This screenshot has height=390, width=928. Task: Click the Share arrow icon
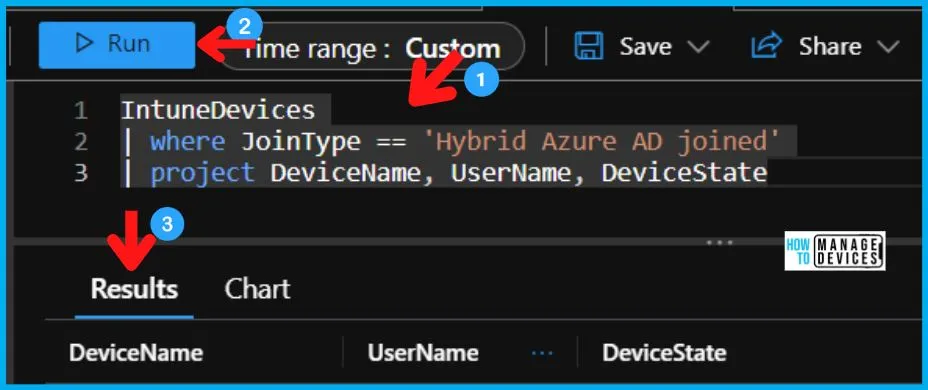click(767, 46)
